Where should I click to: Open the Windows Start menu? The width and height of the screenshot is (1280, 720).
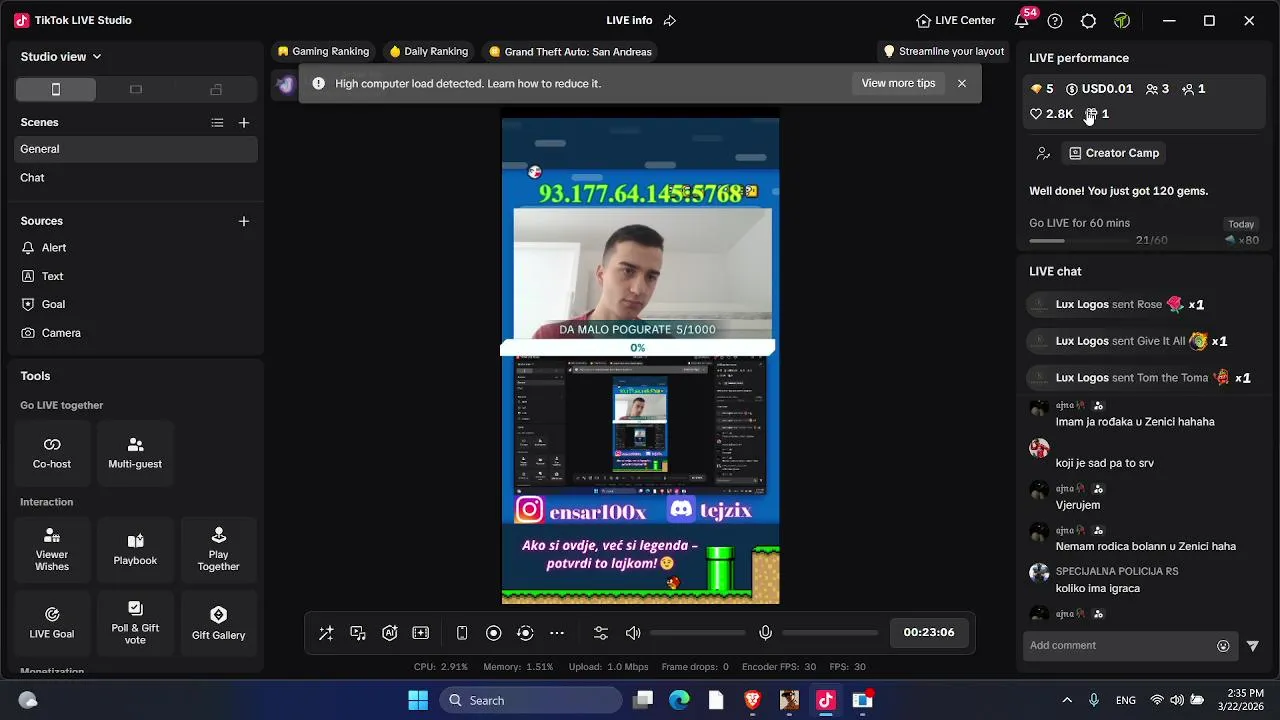pos(418,700)
